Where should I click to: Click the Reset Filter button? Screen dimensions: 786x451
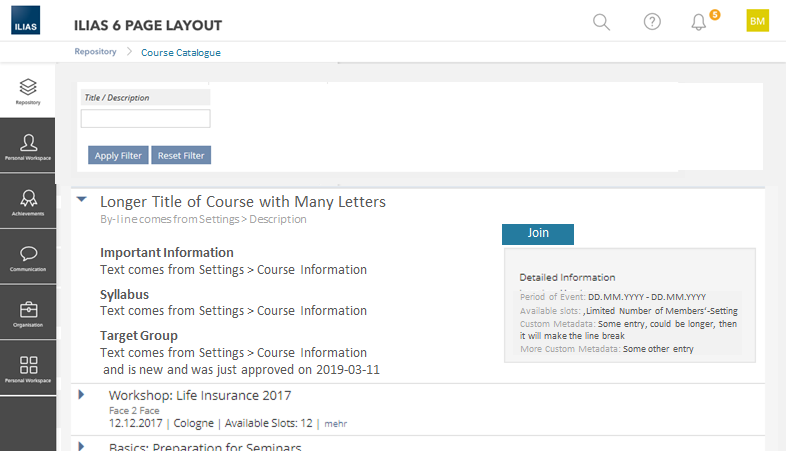click(x=182, y=155)
